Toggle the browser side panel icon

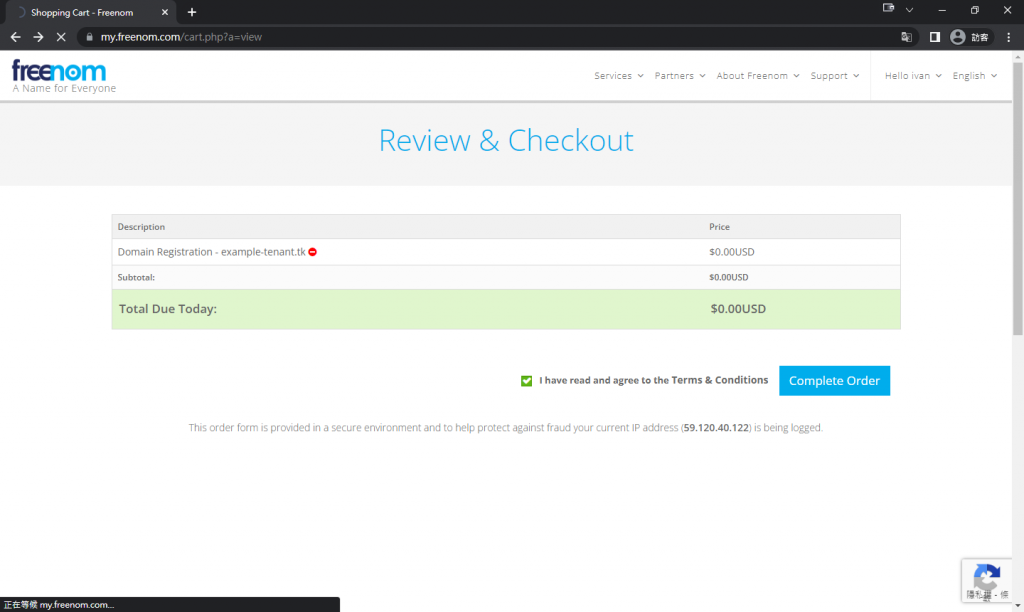pos(935,37)
